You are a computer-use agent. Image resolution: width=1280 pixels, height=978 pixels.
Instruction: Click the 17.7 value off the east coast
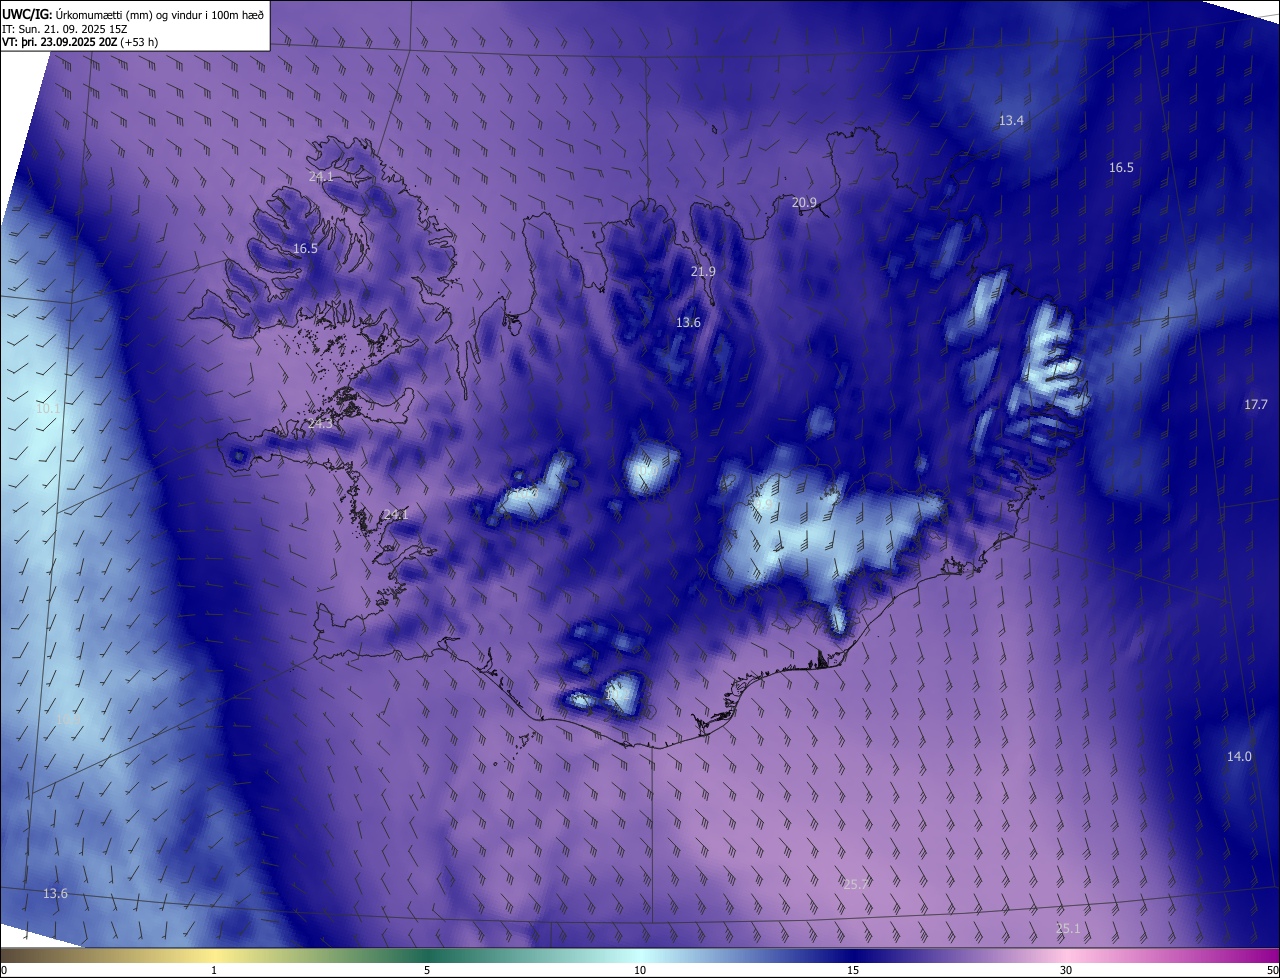click(x=1255, y=404)
